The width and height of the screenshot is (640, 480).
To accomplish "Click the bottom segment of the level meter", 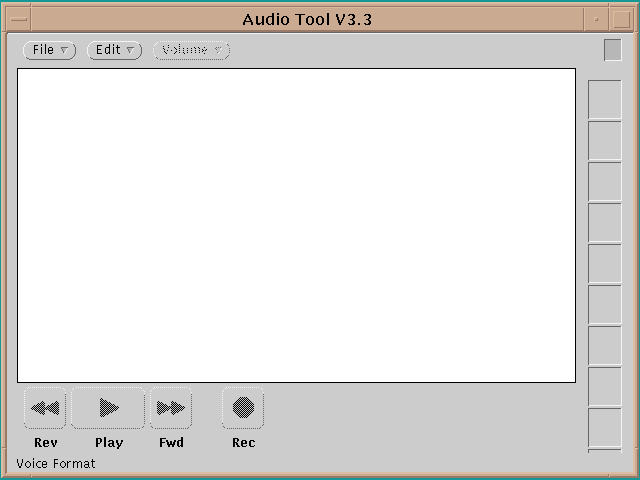I will point(604,428).
